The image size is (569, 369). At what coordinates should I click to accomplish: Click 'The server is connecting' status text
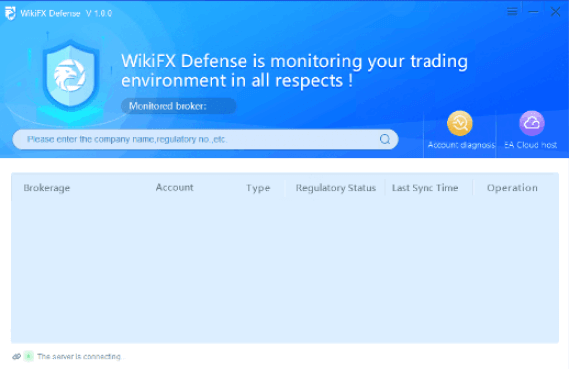point(79,357)
